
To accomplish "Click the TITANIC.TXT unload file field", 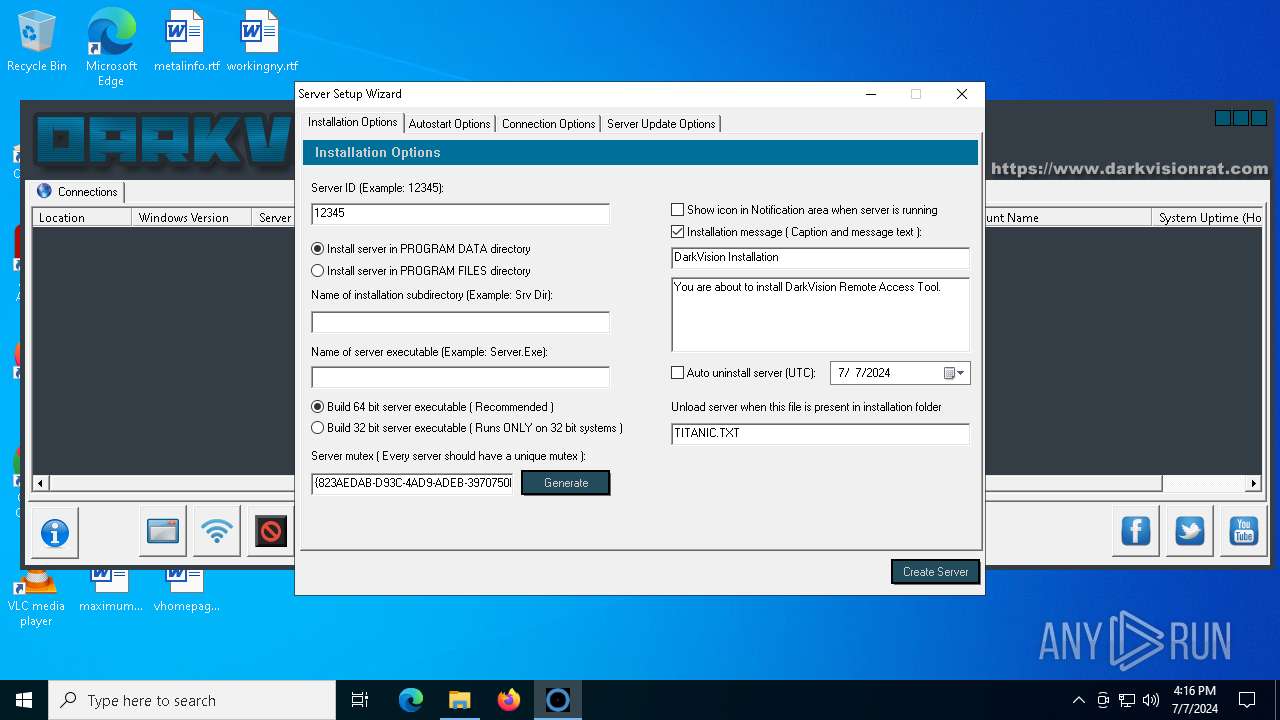I will pyautogui.click(x=820, y=434).
